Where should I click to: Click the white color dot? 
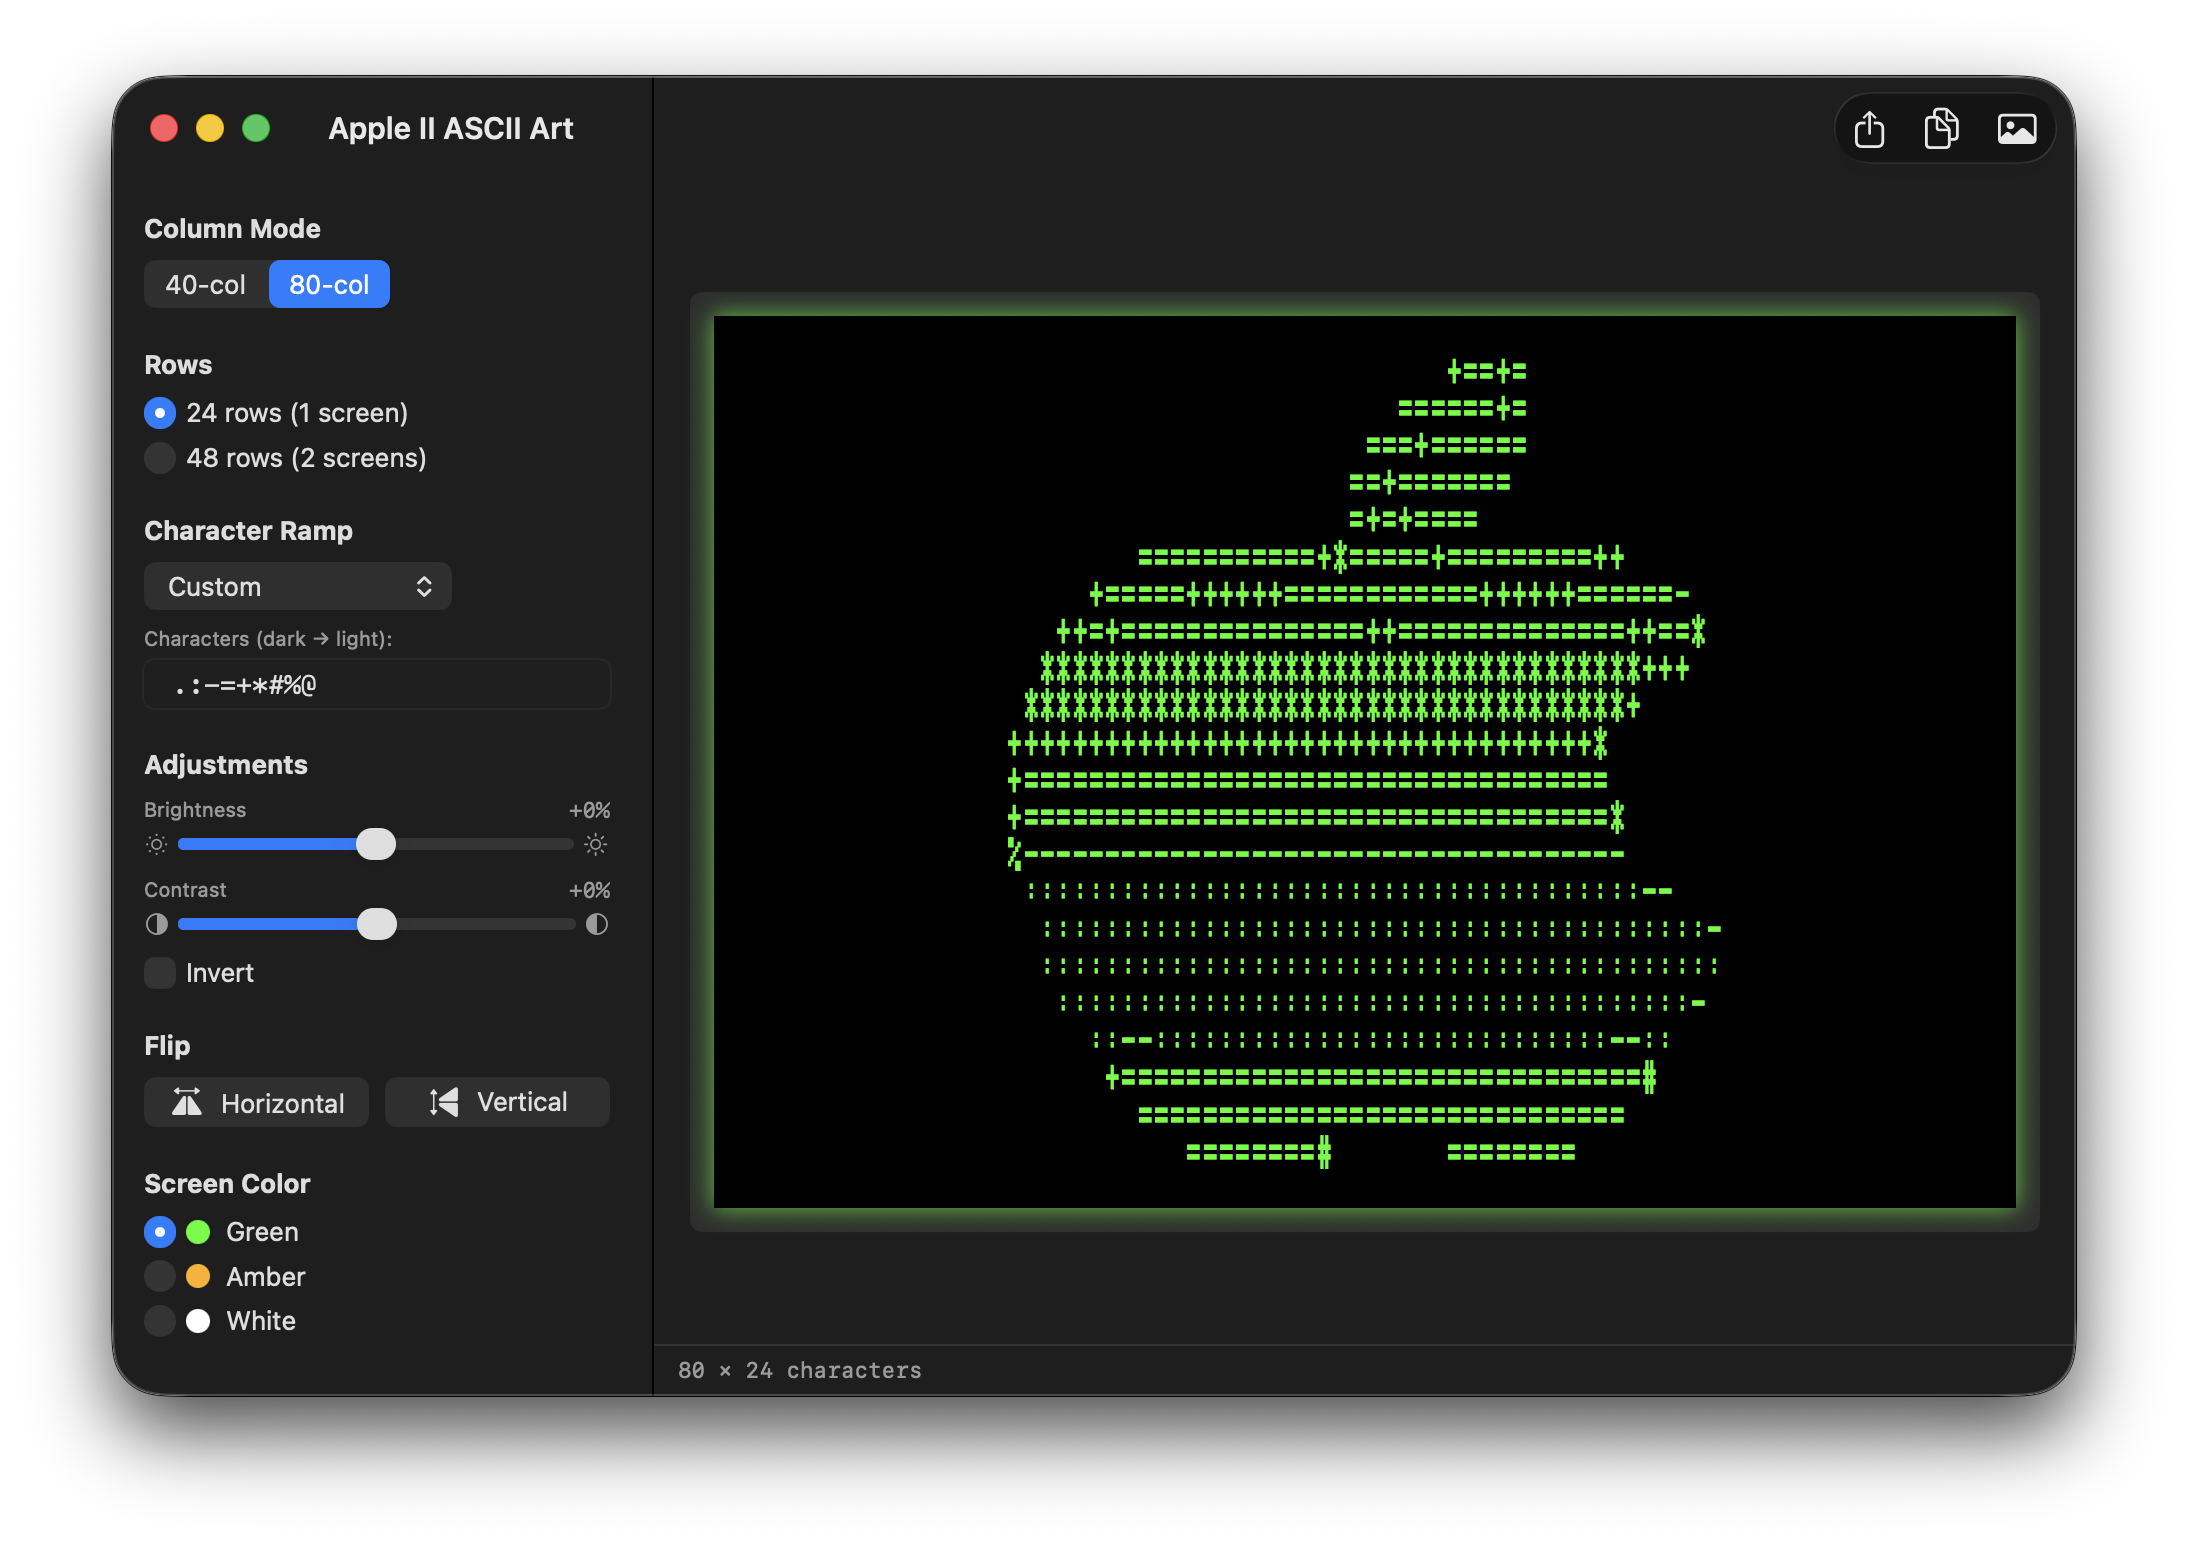[x=198, y=1321]
